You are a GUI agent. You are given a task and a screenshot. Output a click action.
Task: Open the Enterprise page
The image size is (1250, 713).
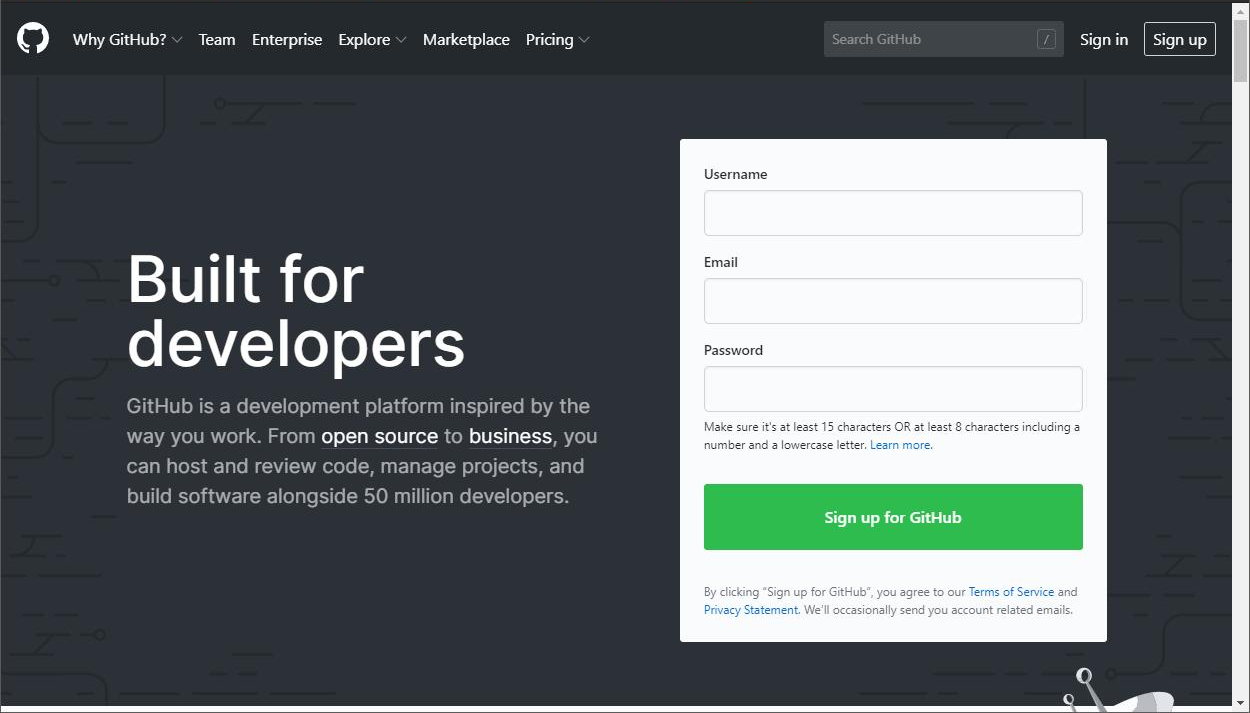click(x=287, y=40)
